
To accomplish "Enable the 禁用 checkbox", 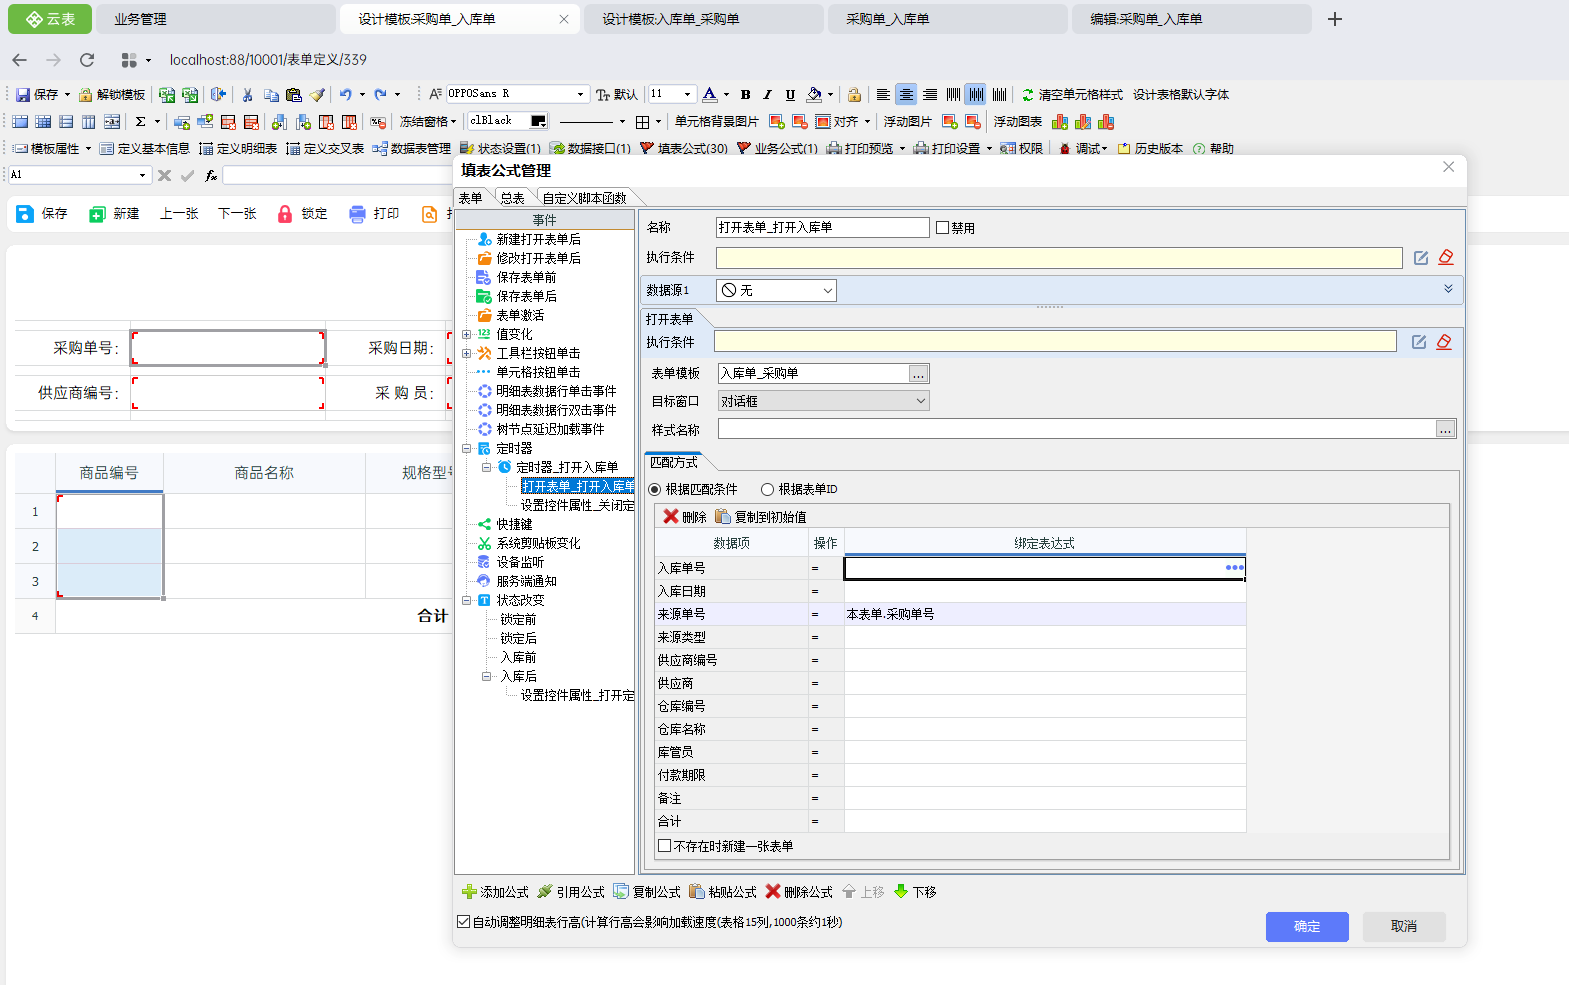I will tap(942, 228).
